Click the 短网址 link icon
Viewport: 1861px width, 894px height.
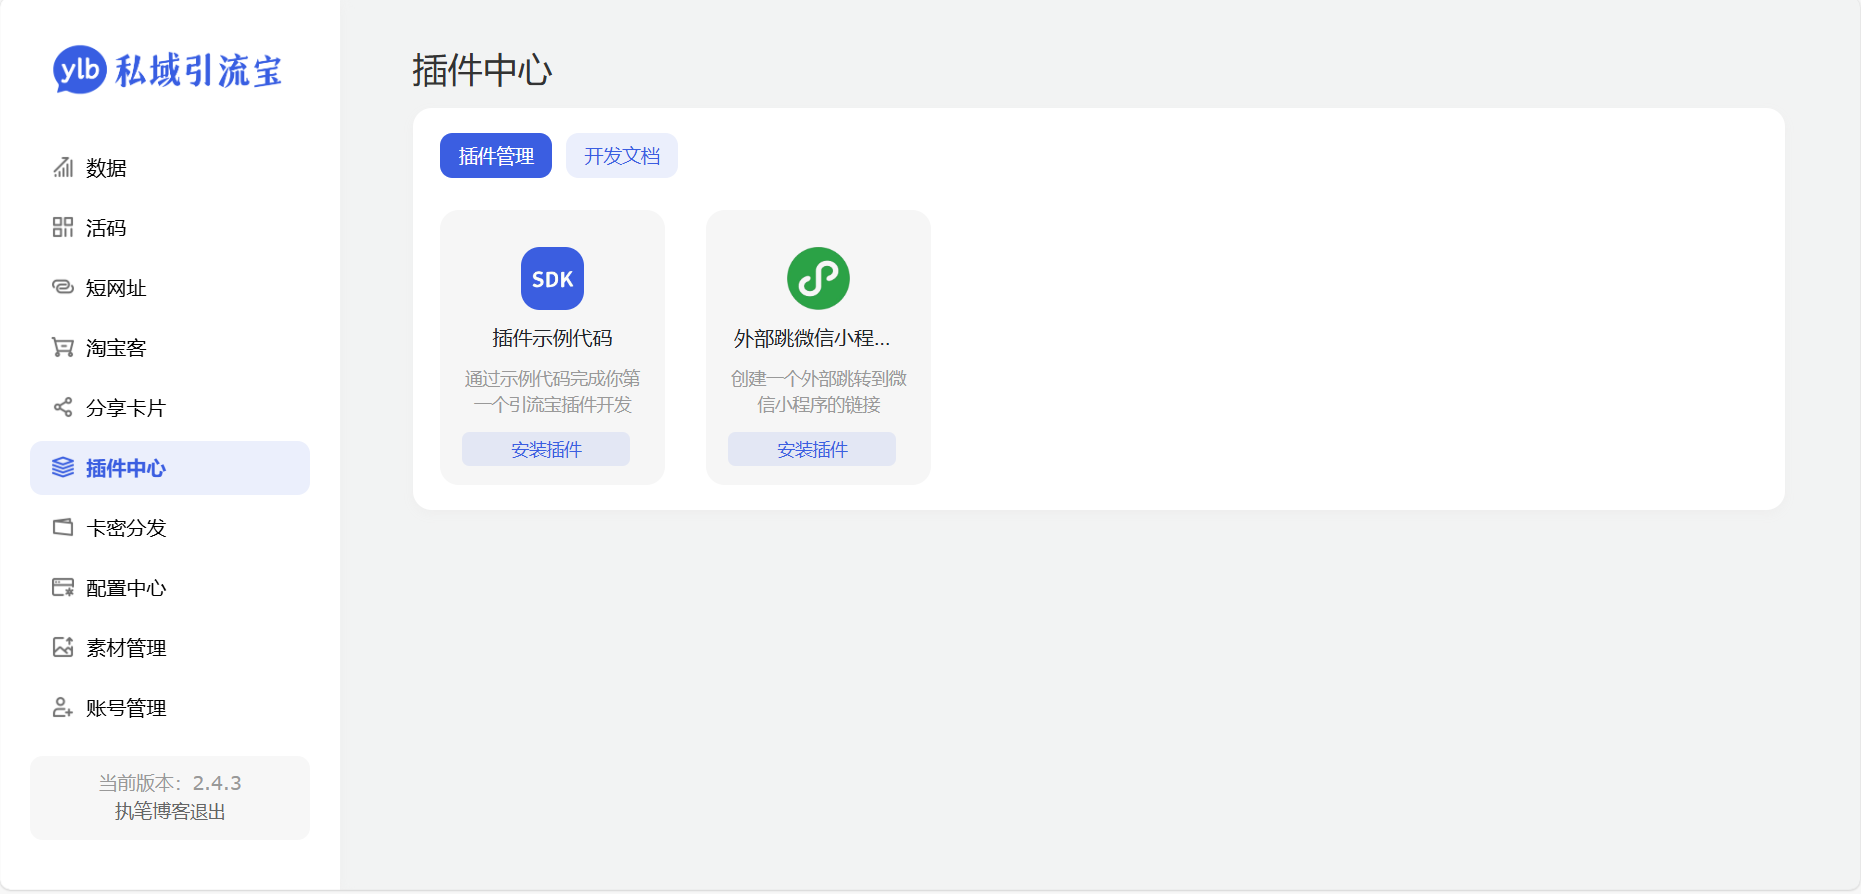click(x=63, y=287)
